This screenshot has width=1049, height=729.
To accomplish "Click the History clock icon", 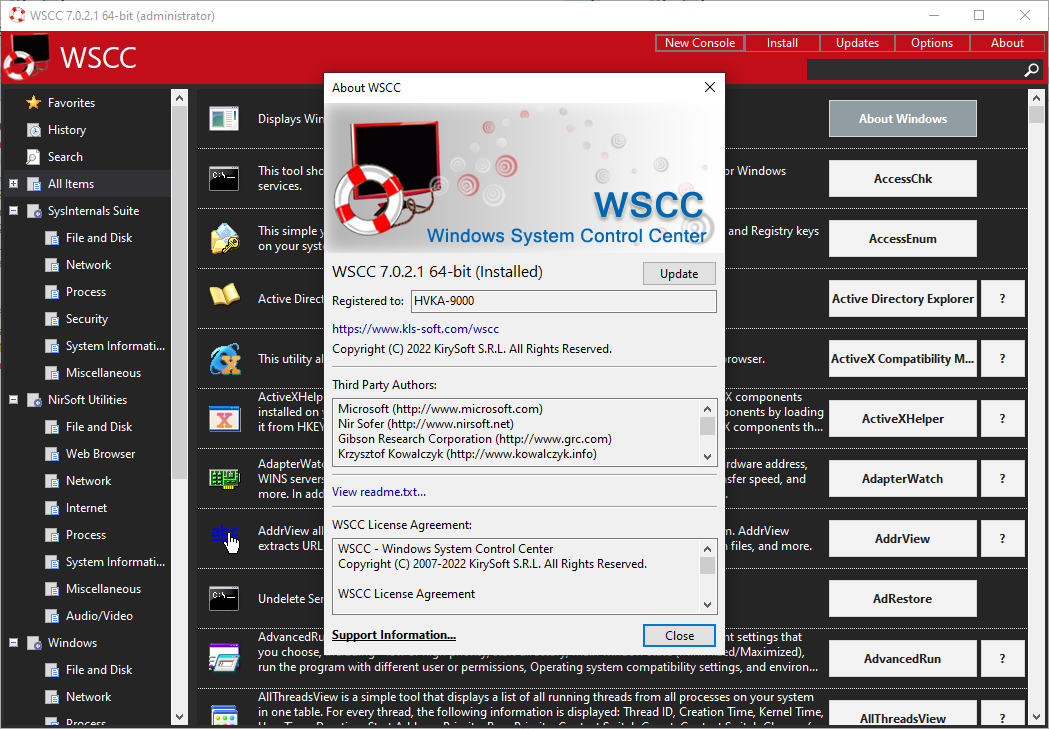I will coord(33,130).
